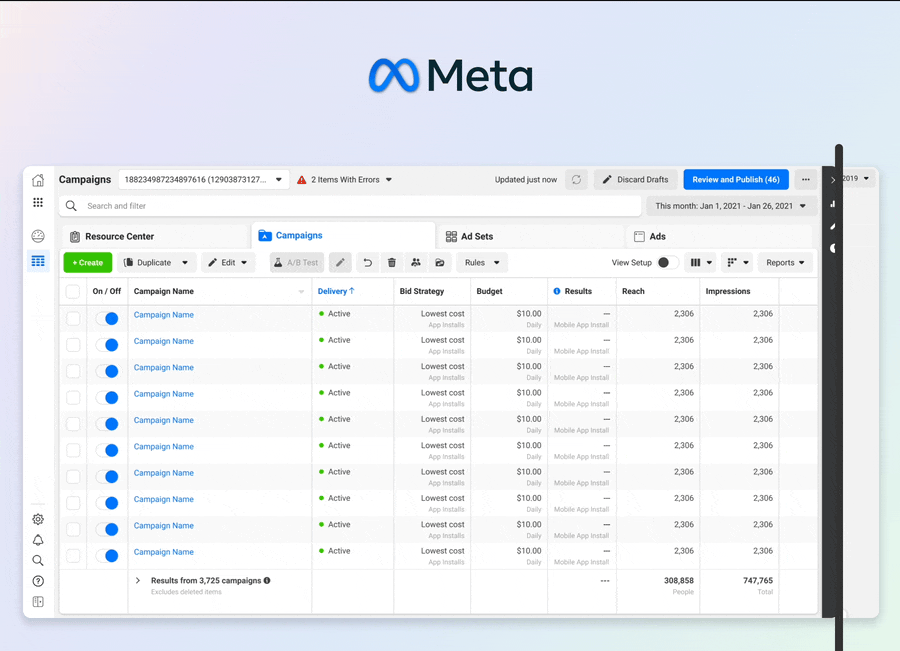Turn off the fifth campaign's on/off toggle
Image resolution: width=900 pixels, height=651 pixels.
tap(107, 424)
